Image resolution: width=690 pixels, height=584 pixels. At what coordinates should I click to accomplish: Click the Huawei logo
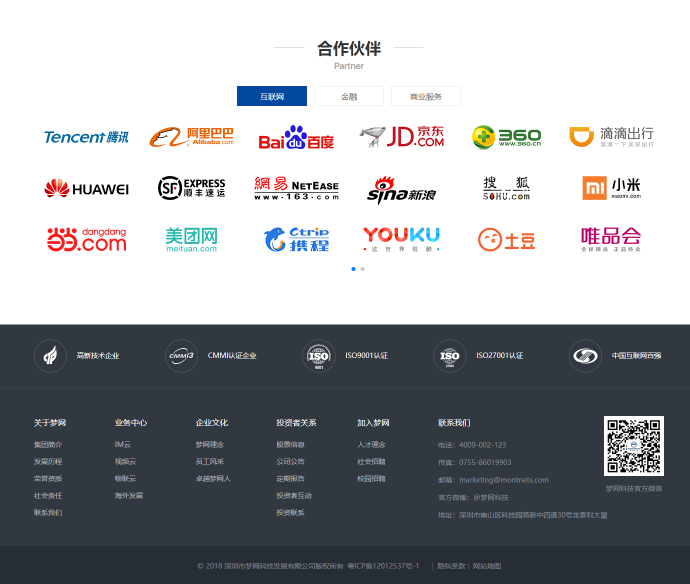click(x=86, y=188)
